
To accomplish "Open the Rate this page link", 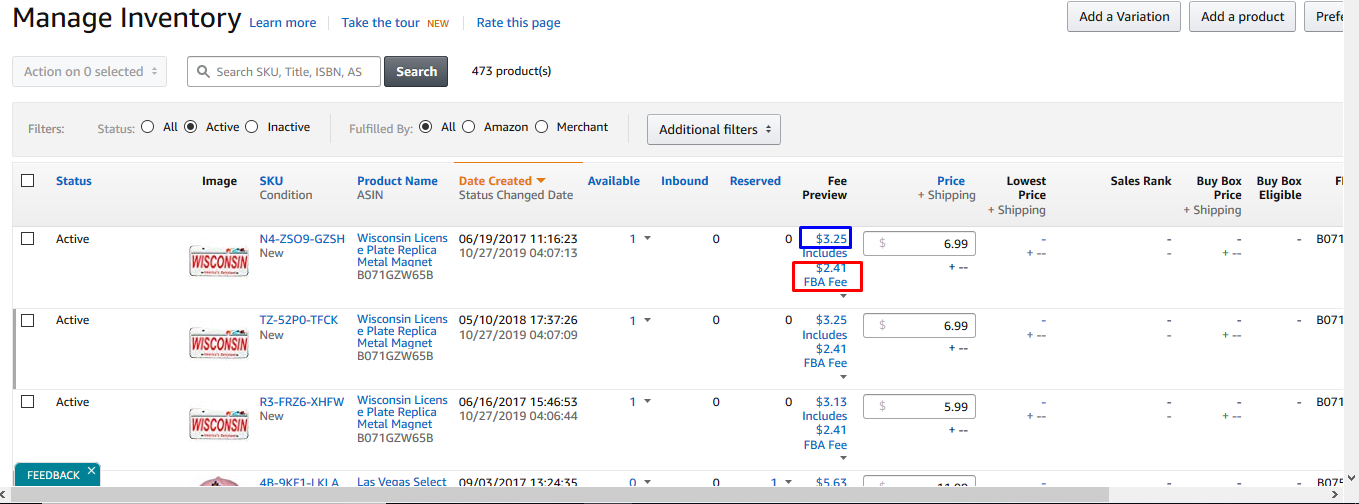I will pos(518,22).
